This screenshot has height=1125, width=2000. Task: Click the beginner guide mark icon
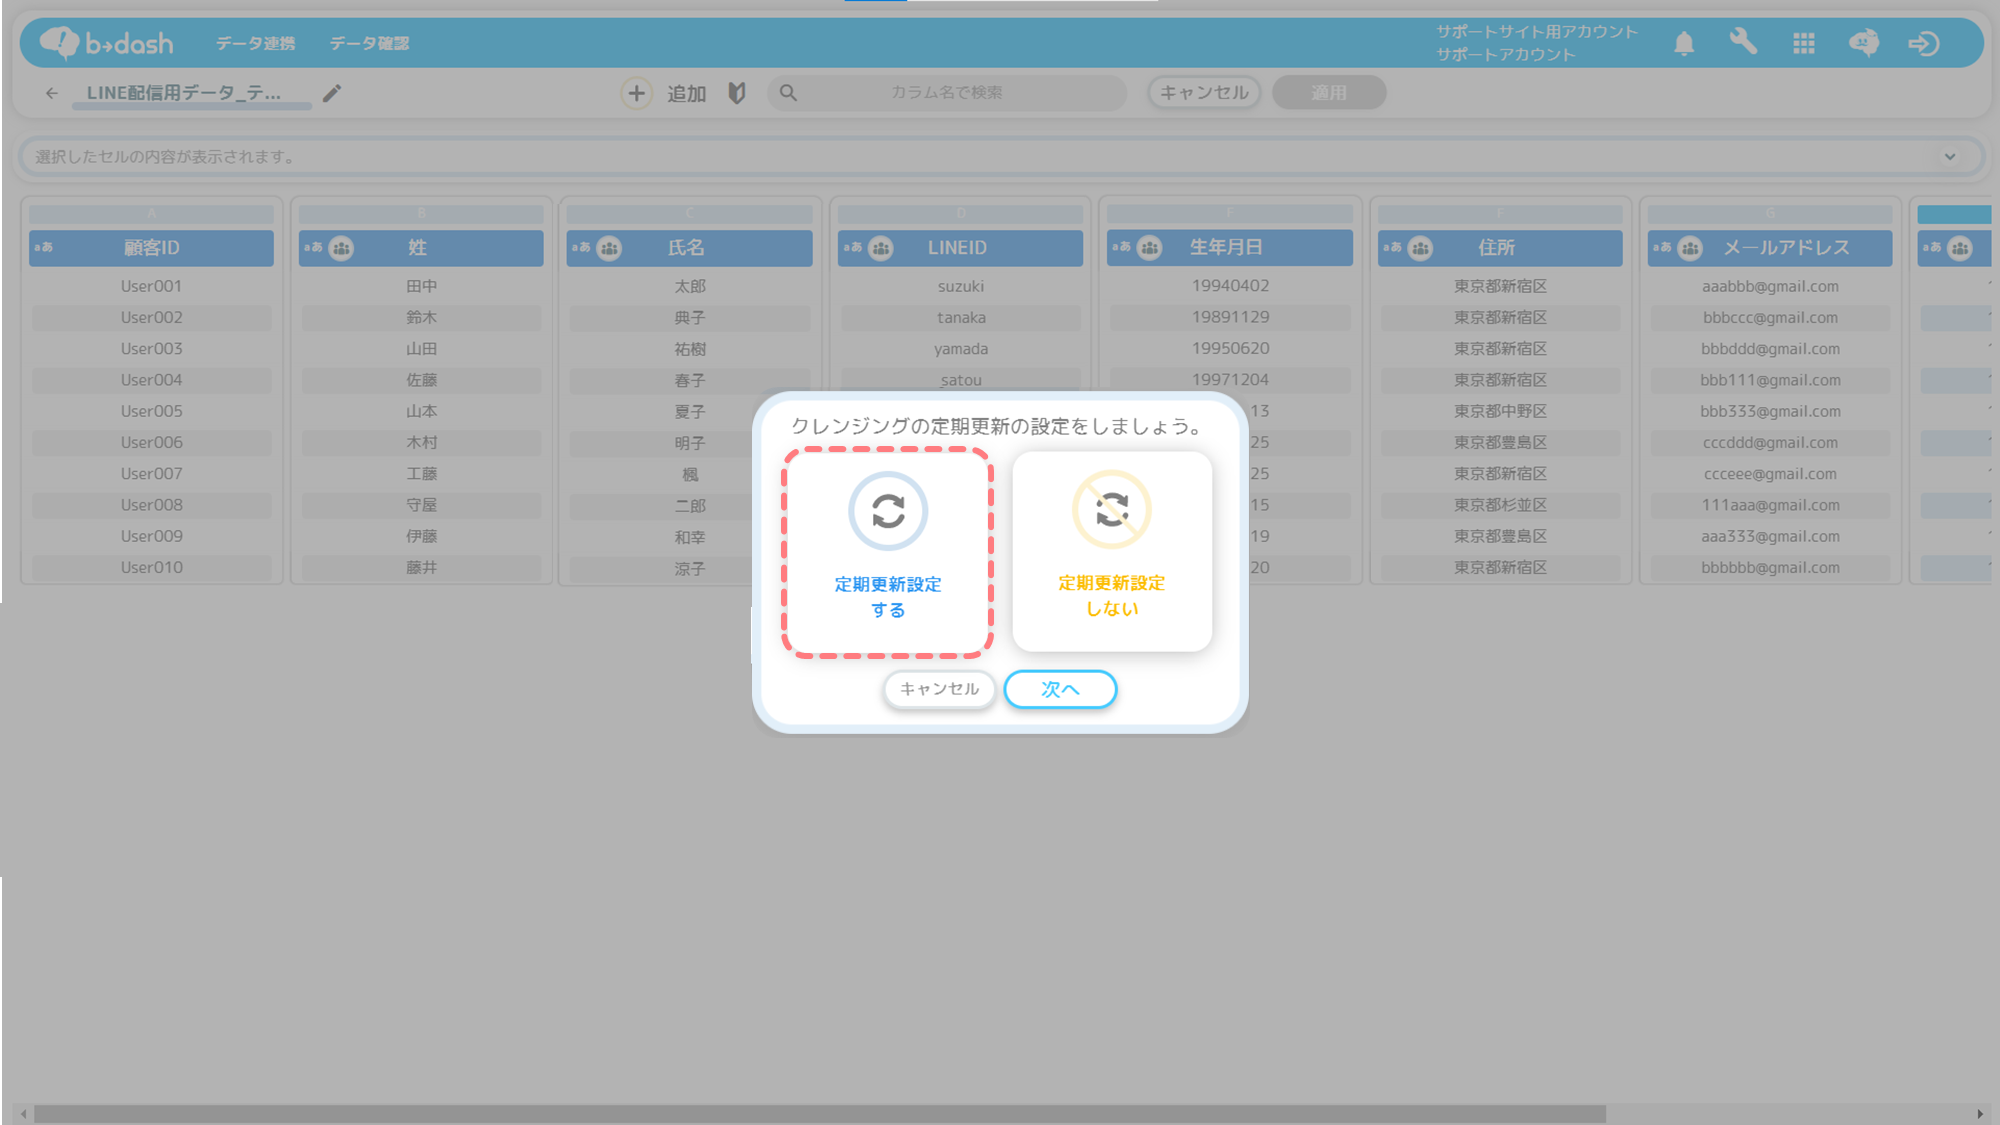pyautogui.click(x=737, y=93)
